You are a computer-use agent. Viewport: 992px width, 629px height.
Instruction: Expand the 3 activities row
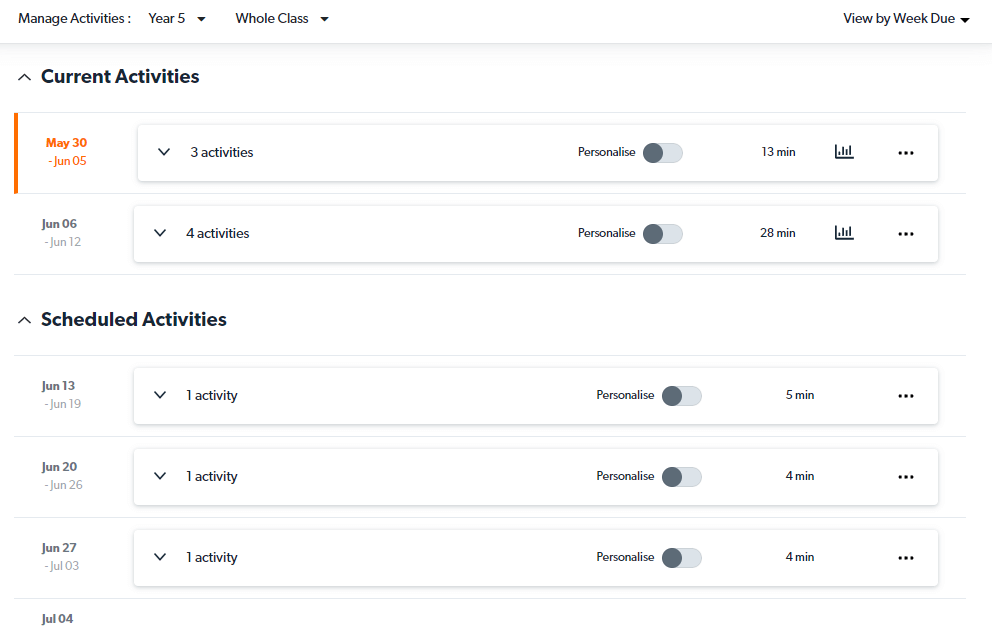[x=164, y=152]
